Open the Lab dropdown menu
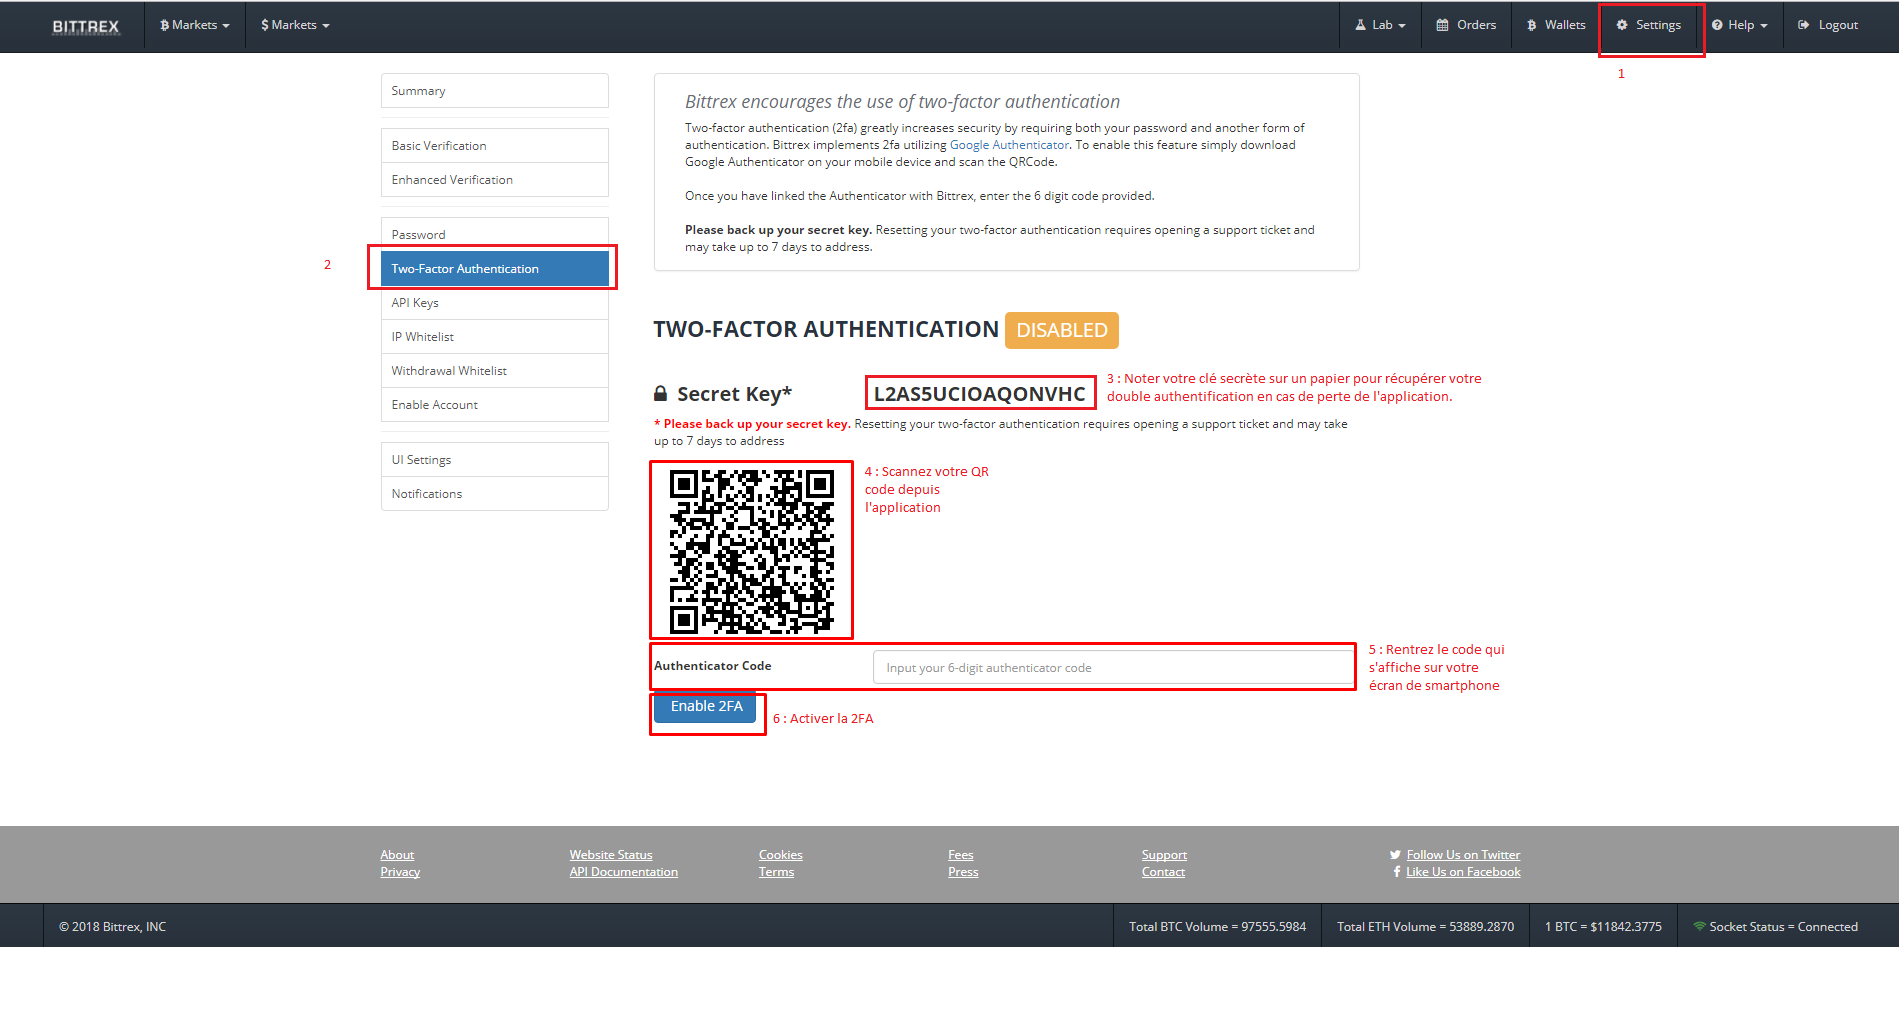This screenshot has width=1900, height=1036. [x=1380, y=25]
